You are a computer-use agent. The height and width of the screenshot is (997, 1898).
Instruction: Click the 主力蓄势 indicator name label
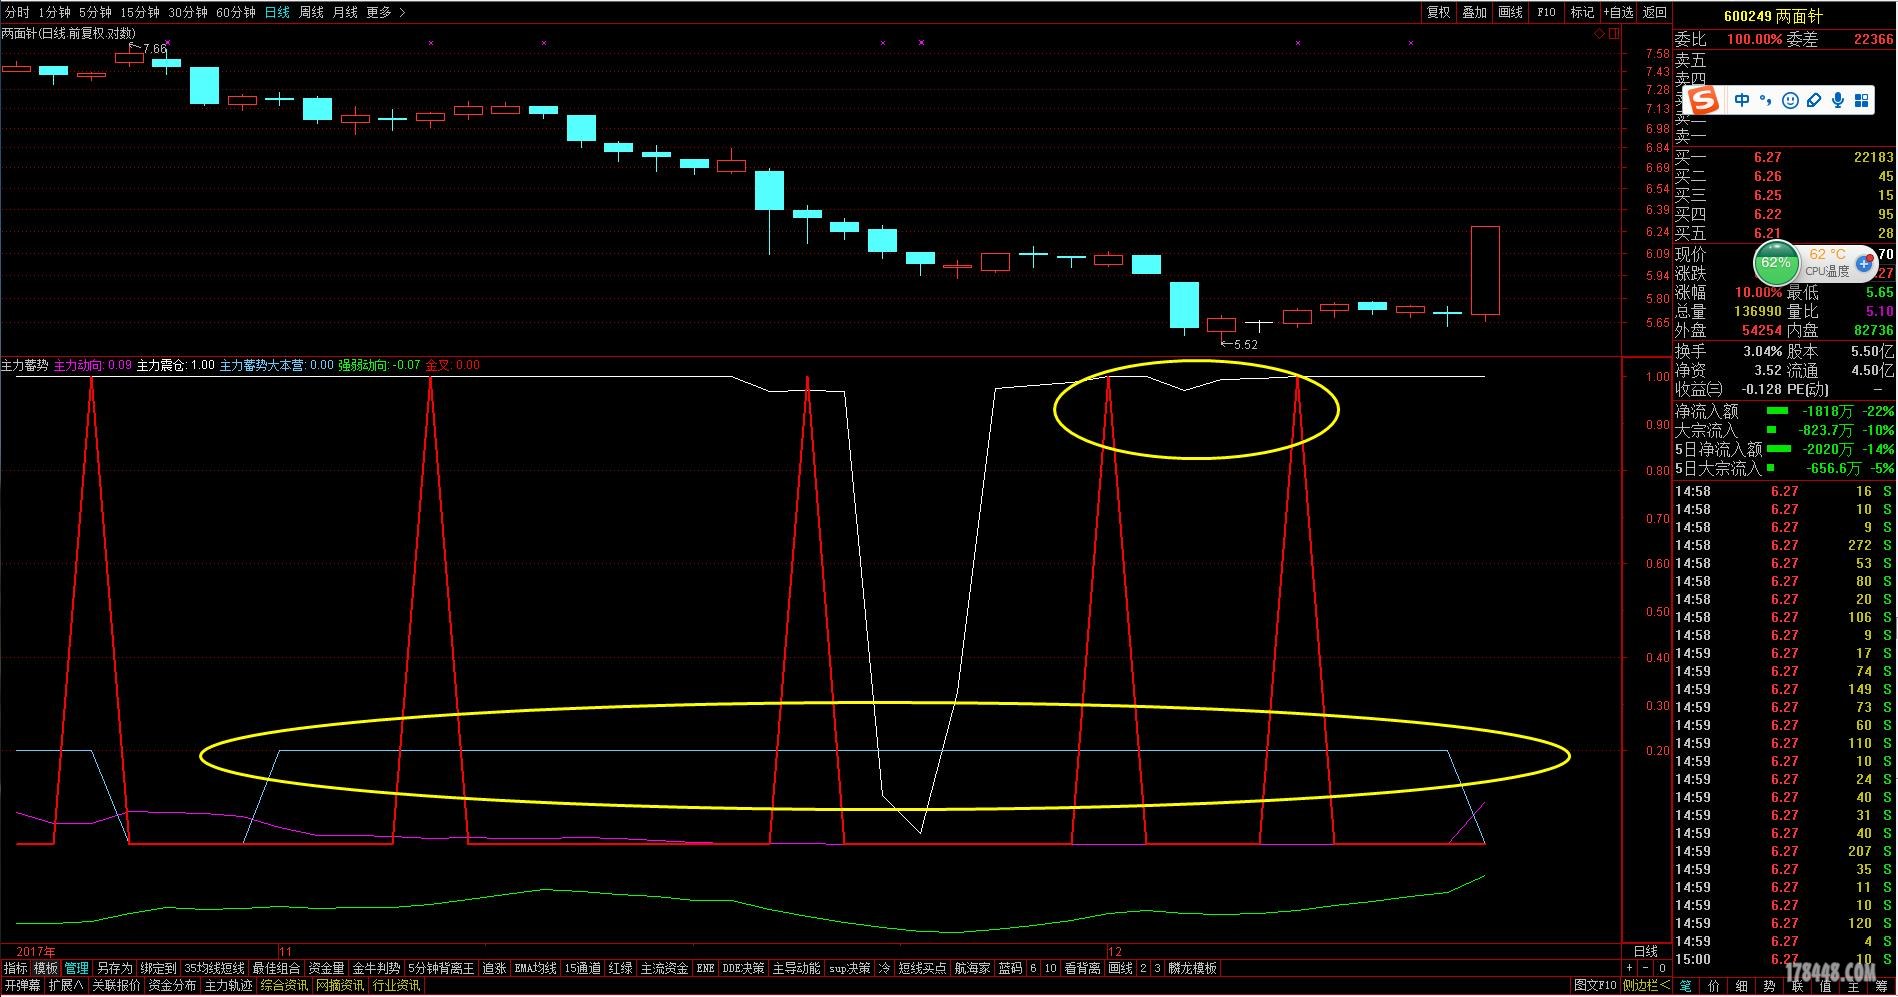25,365
